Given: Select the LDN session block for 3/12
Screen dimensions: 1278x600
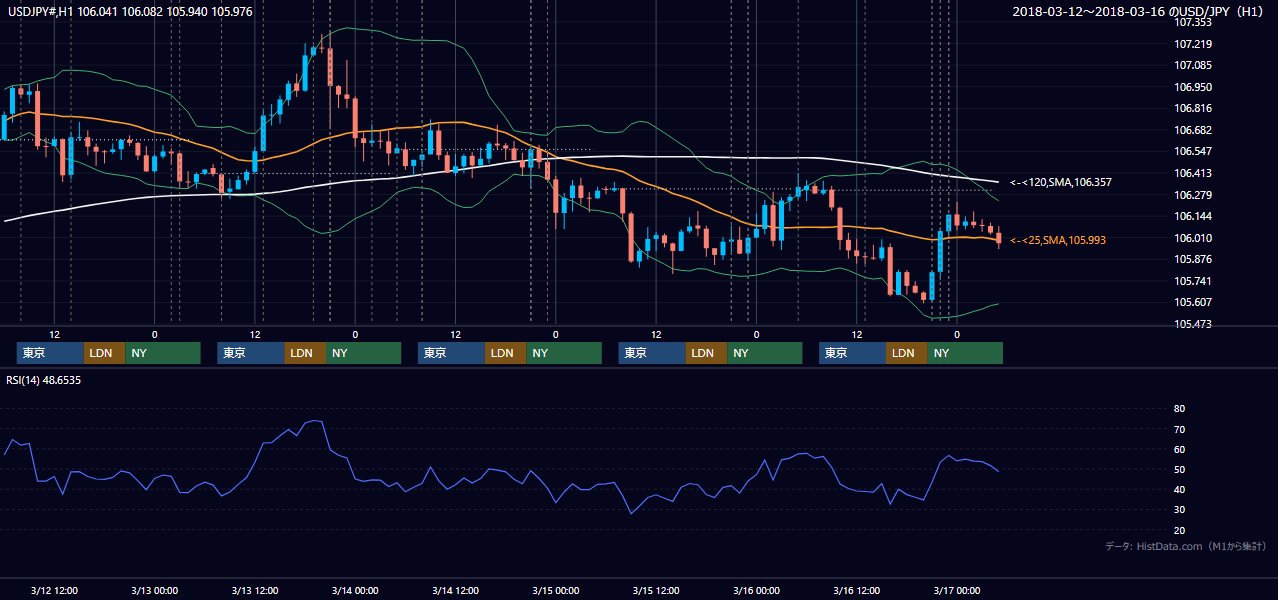Looking at the screenshot, I should [104, 353].
